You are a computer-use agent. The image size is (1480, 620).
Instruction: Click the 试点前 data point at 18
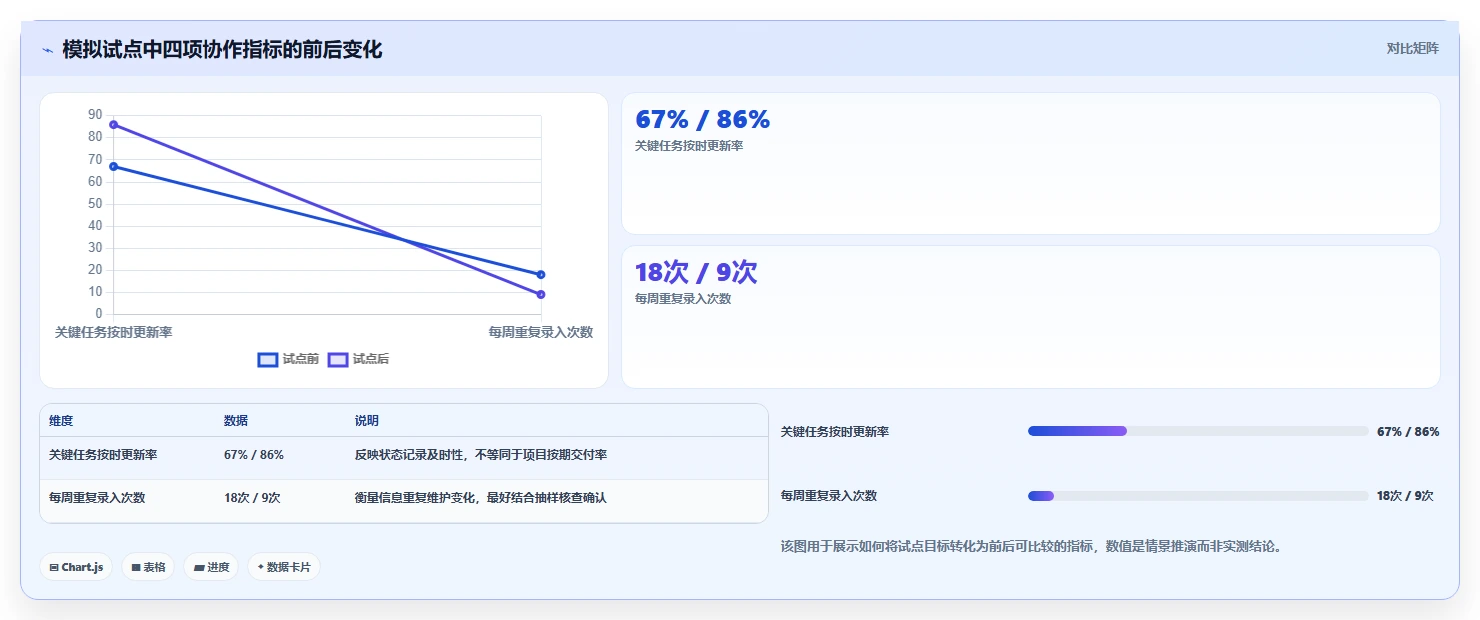(x=541, y=274)
